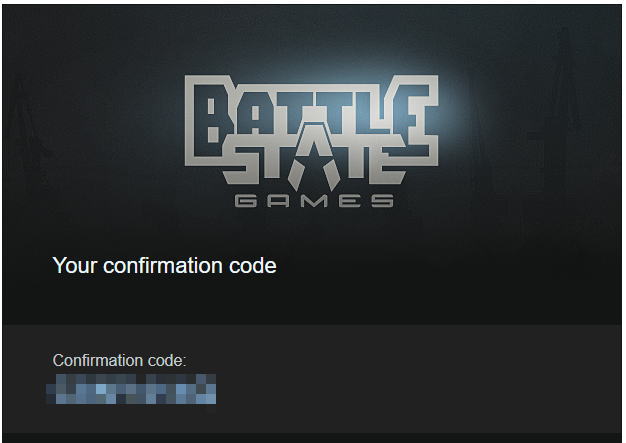Select the word BATTLE in the logo
Viewport: 626px width, 443px height.
coord(311,116)
